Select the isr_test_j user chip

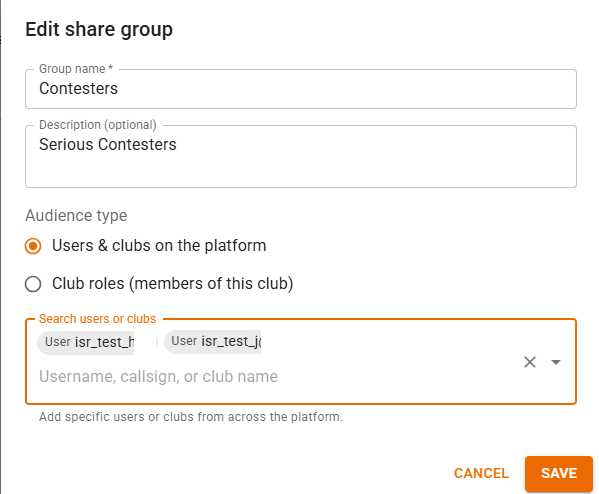pos(212,341)
